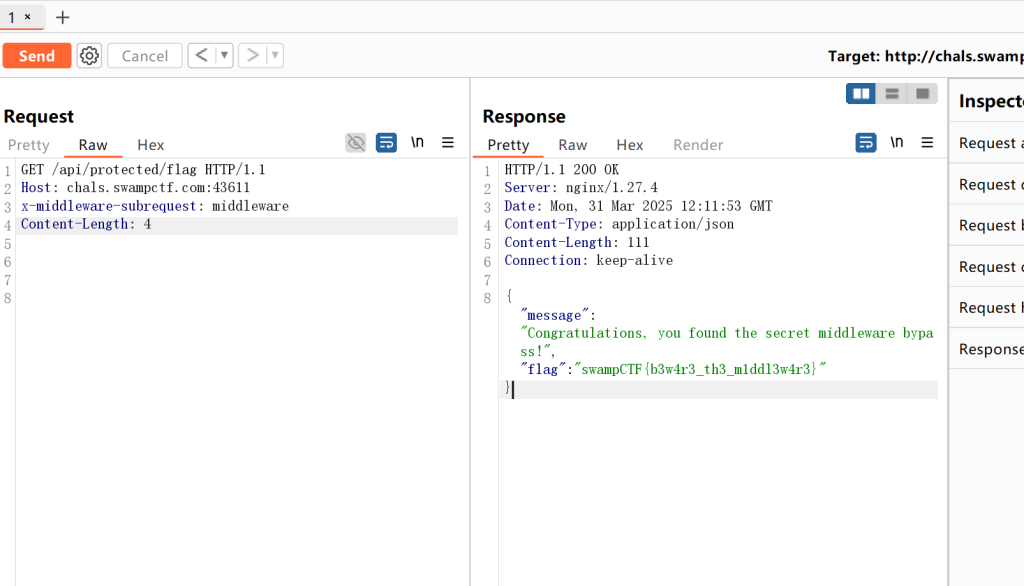Viewport: 1024px width, 586px height.
Task: Expand the Inspector Response row
Action: point(987,349)
